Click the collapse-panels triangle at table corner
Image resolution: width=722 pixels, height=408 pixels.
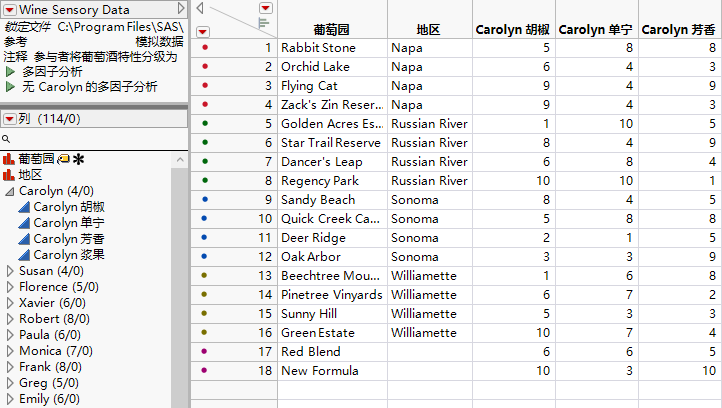click(200, 8)
